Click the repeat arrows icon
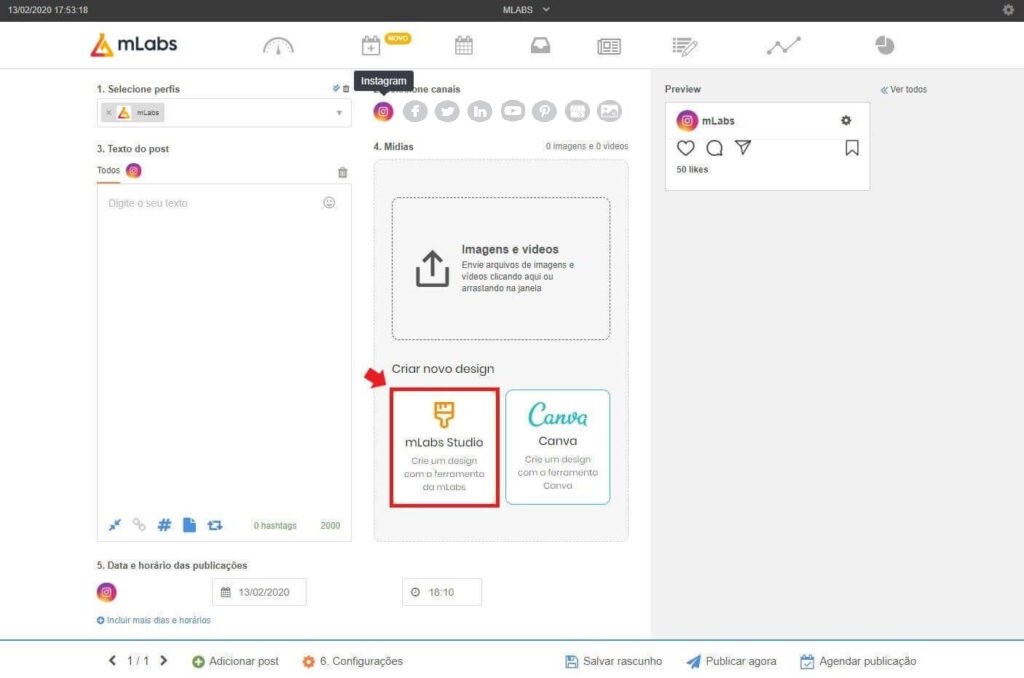Image resolution: width=1024 pixels, height=678 pixels. click(215, 525)
